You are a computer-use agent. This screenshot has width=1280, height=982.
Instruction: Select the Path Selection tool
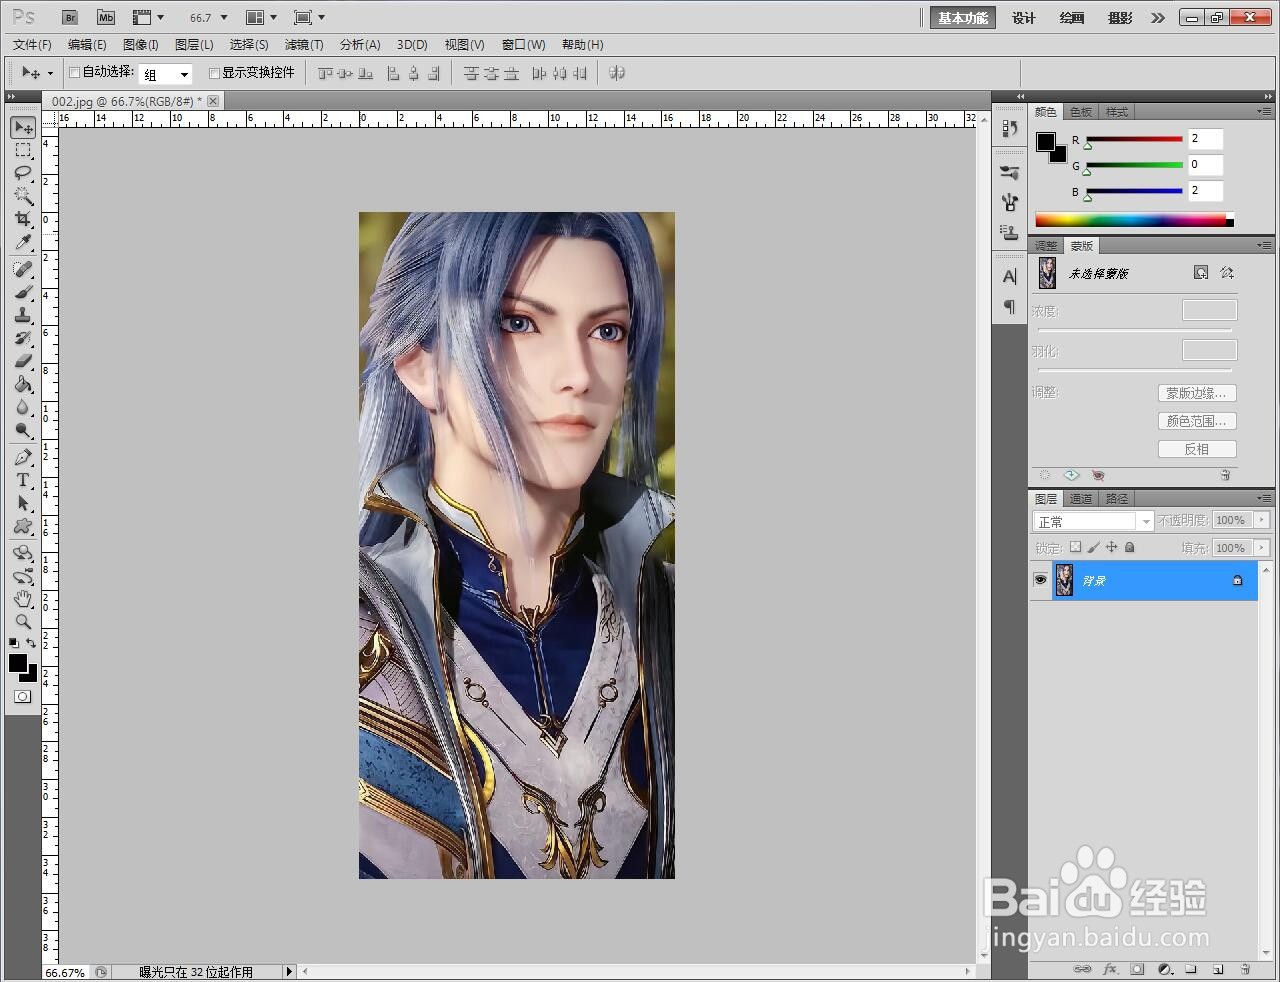tap(23, 503)
